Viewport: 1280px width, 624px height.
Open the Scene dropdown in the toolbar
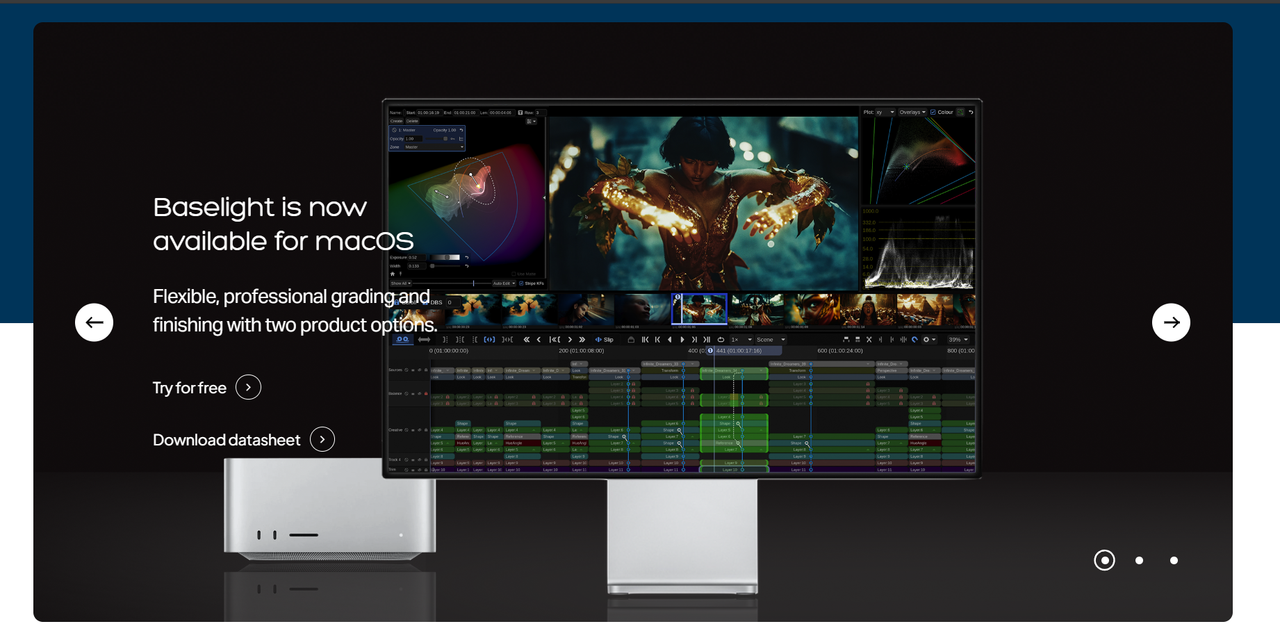pyautogui.click(x=771, y=340)
